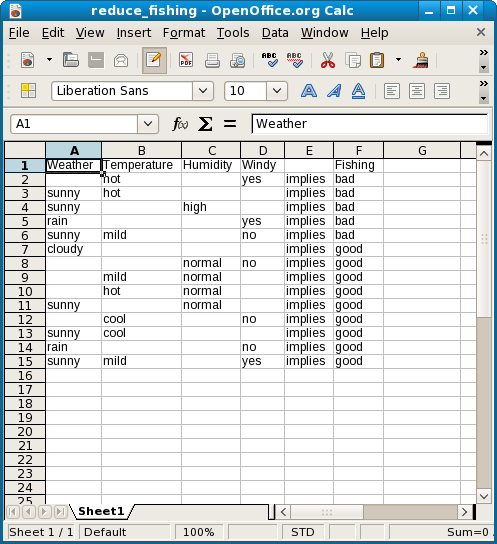Expand the Liberation Sans font dropdown
Viewport: 497px width, 544px height.
[203, 91]
